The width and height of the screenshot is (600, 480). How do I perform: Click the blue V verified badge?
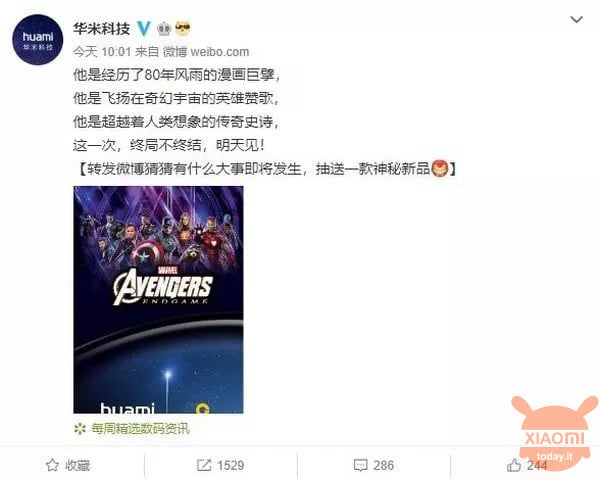143,29
